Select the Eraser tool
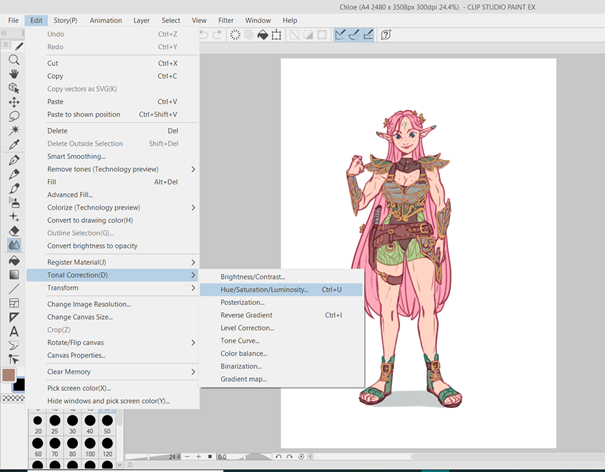605x472 pixels. [14, 230]
